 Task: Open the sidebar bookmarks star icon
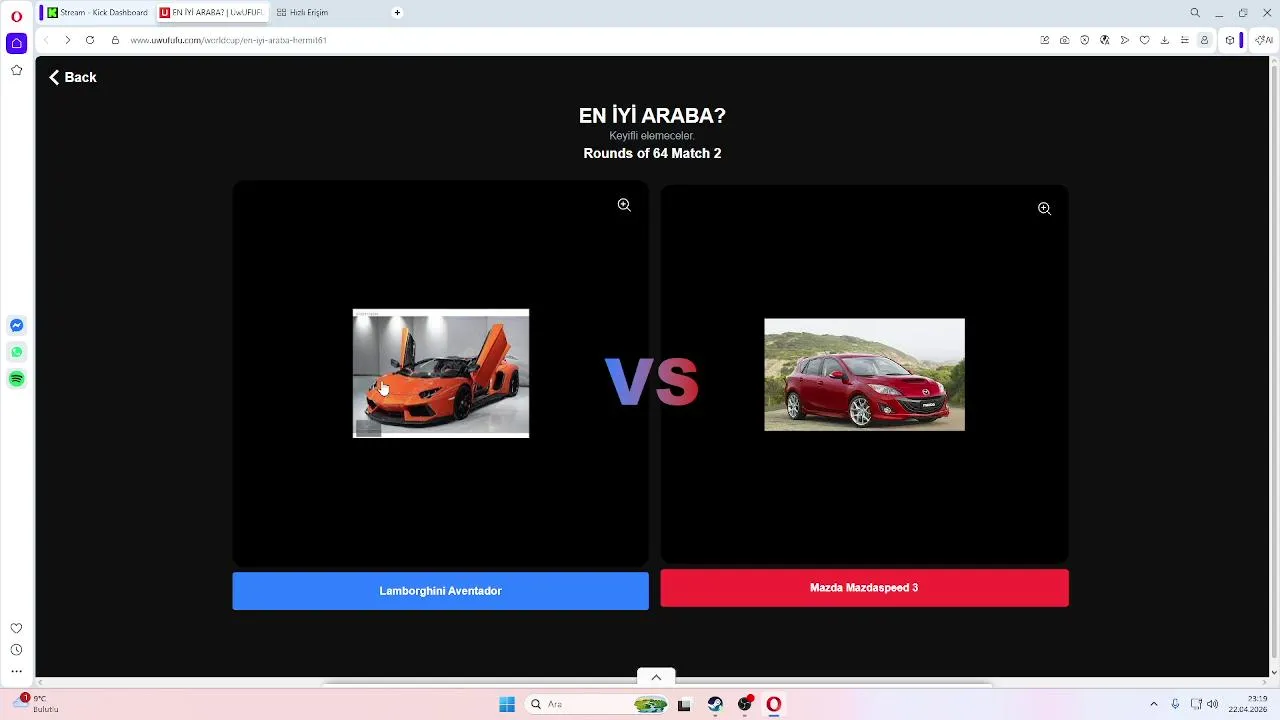tap(16, 70)
